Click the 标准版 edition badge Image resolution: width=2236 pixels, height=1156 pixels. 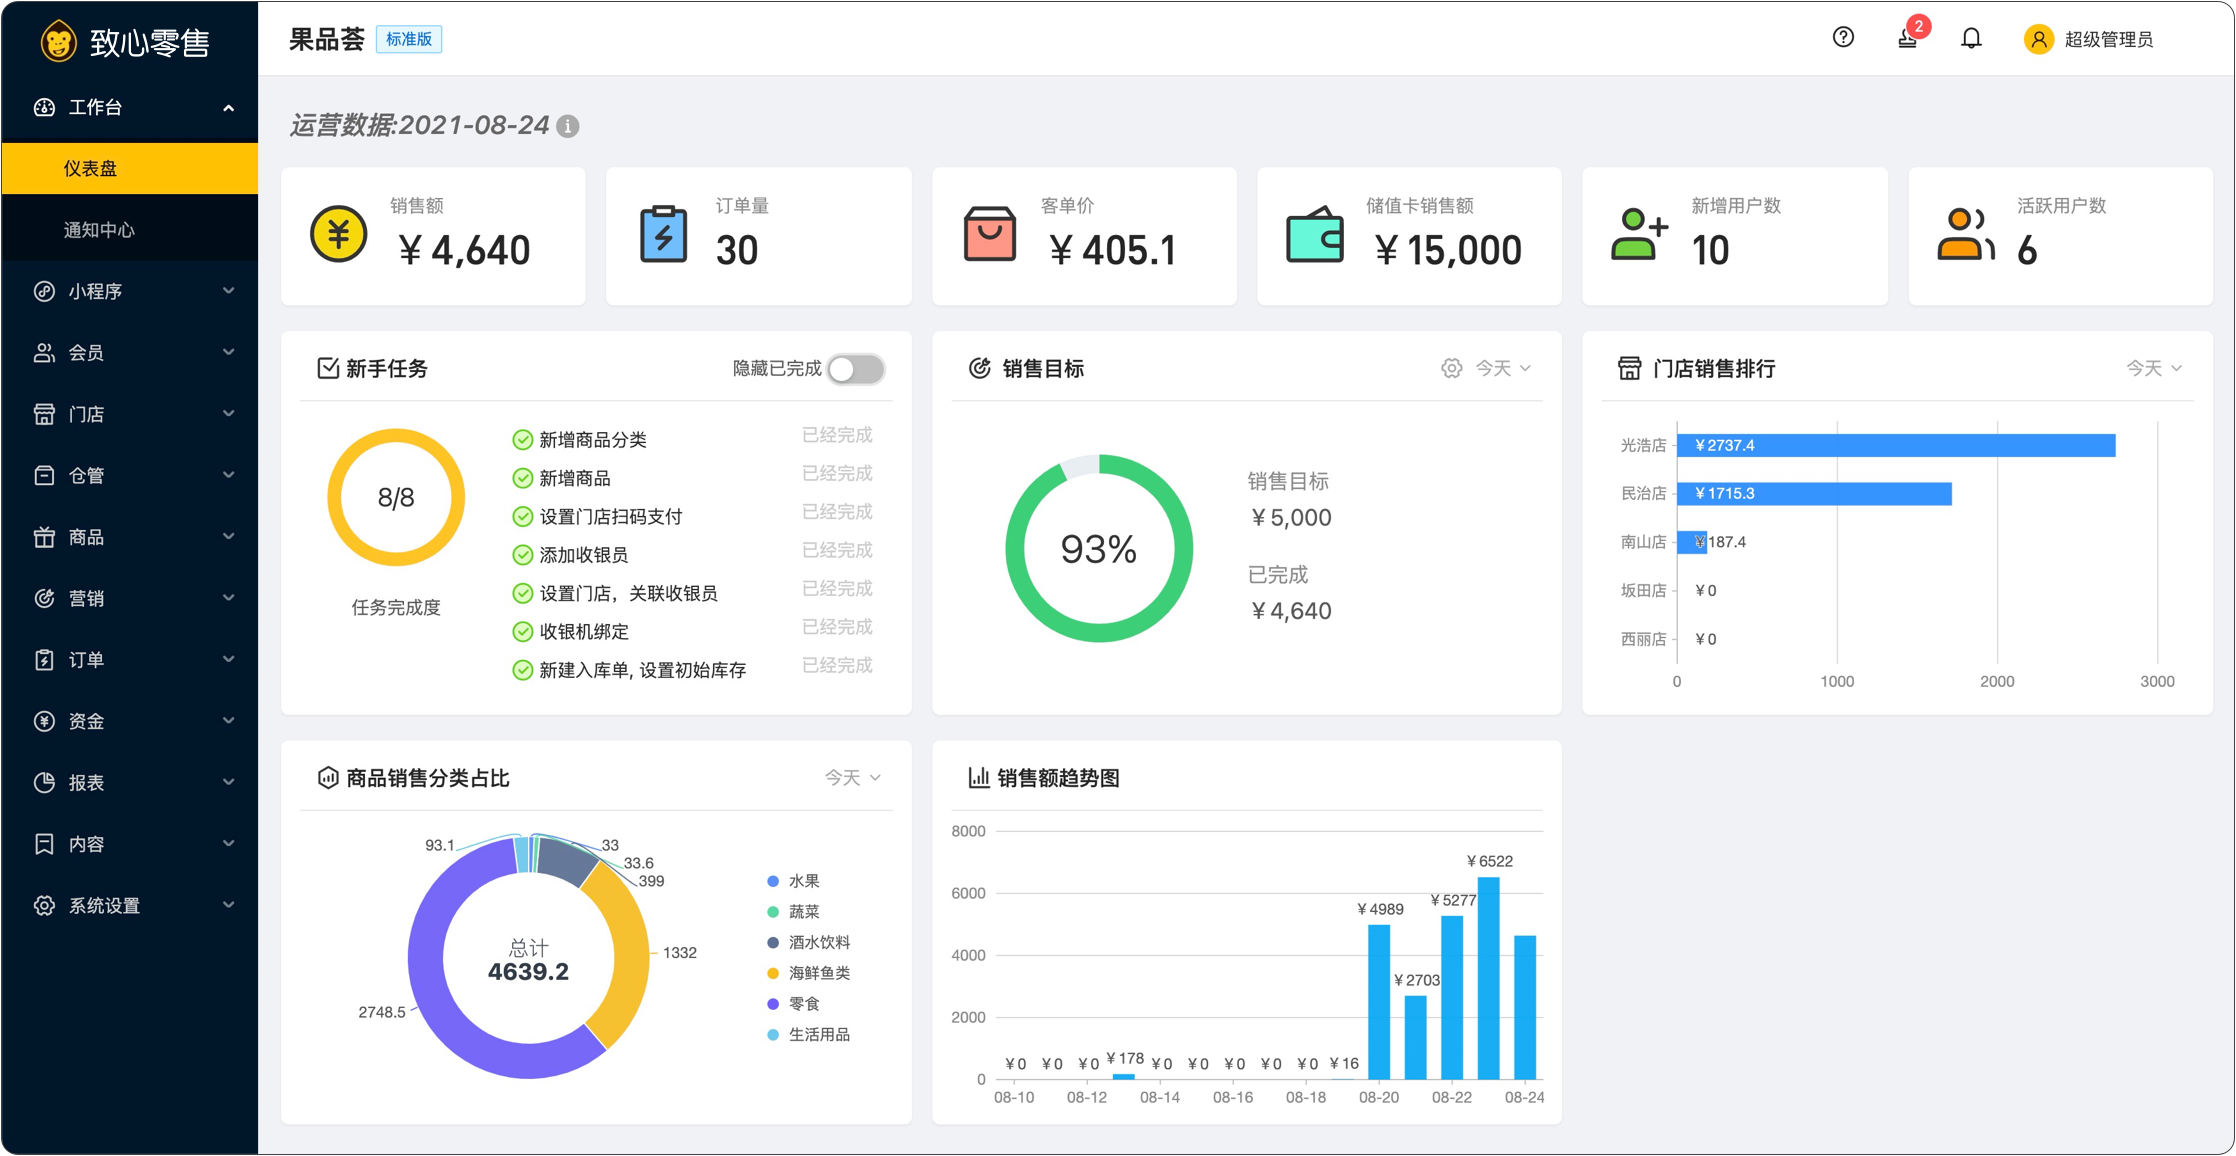click(409, 39)
